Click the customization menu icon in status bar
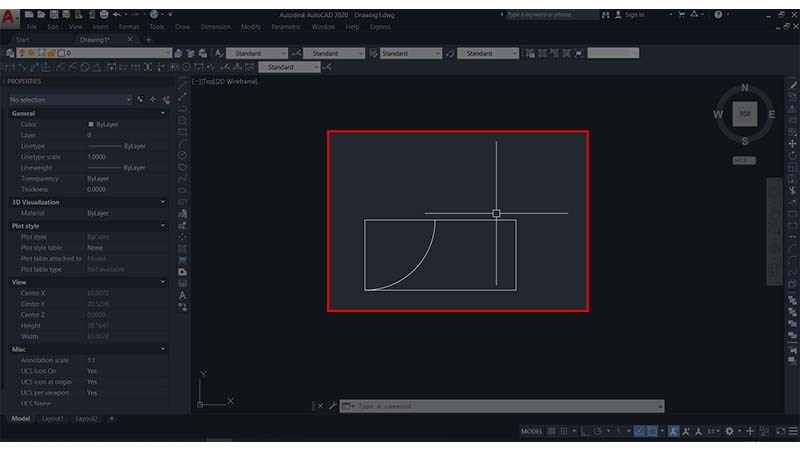Image resolution: width=800 pixels, height=450 pixels. click(x=792, y=431)
